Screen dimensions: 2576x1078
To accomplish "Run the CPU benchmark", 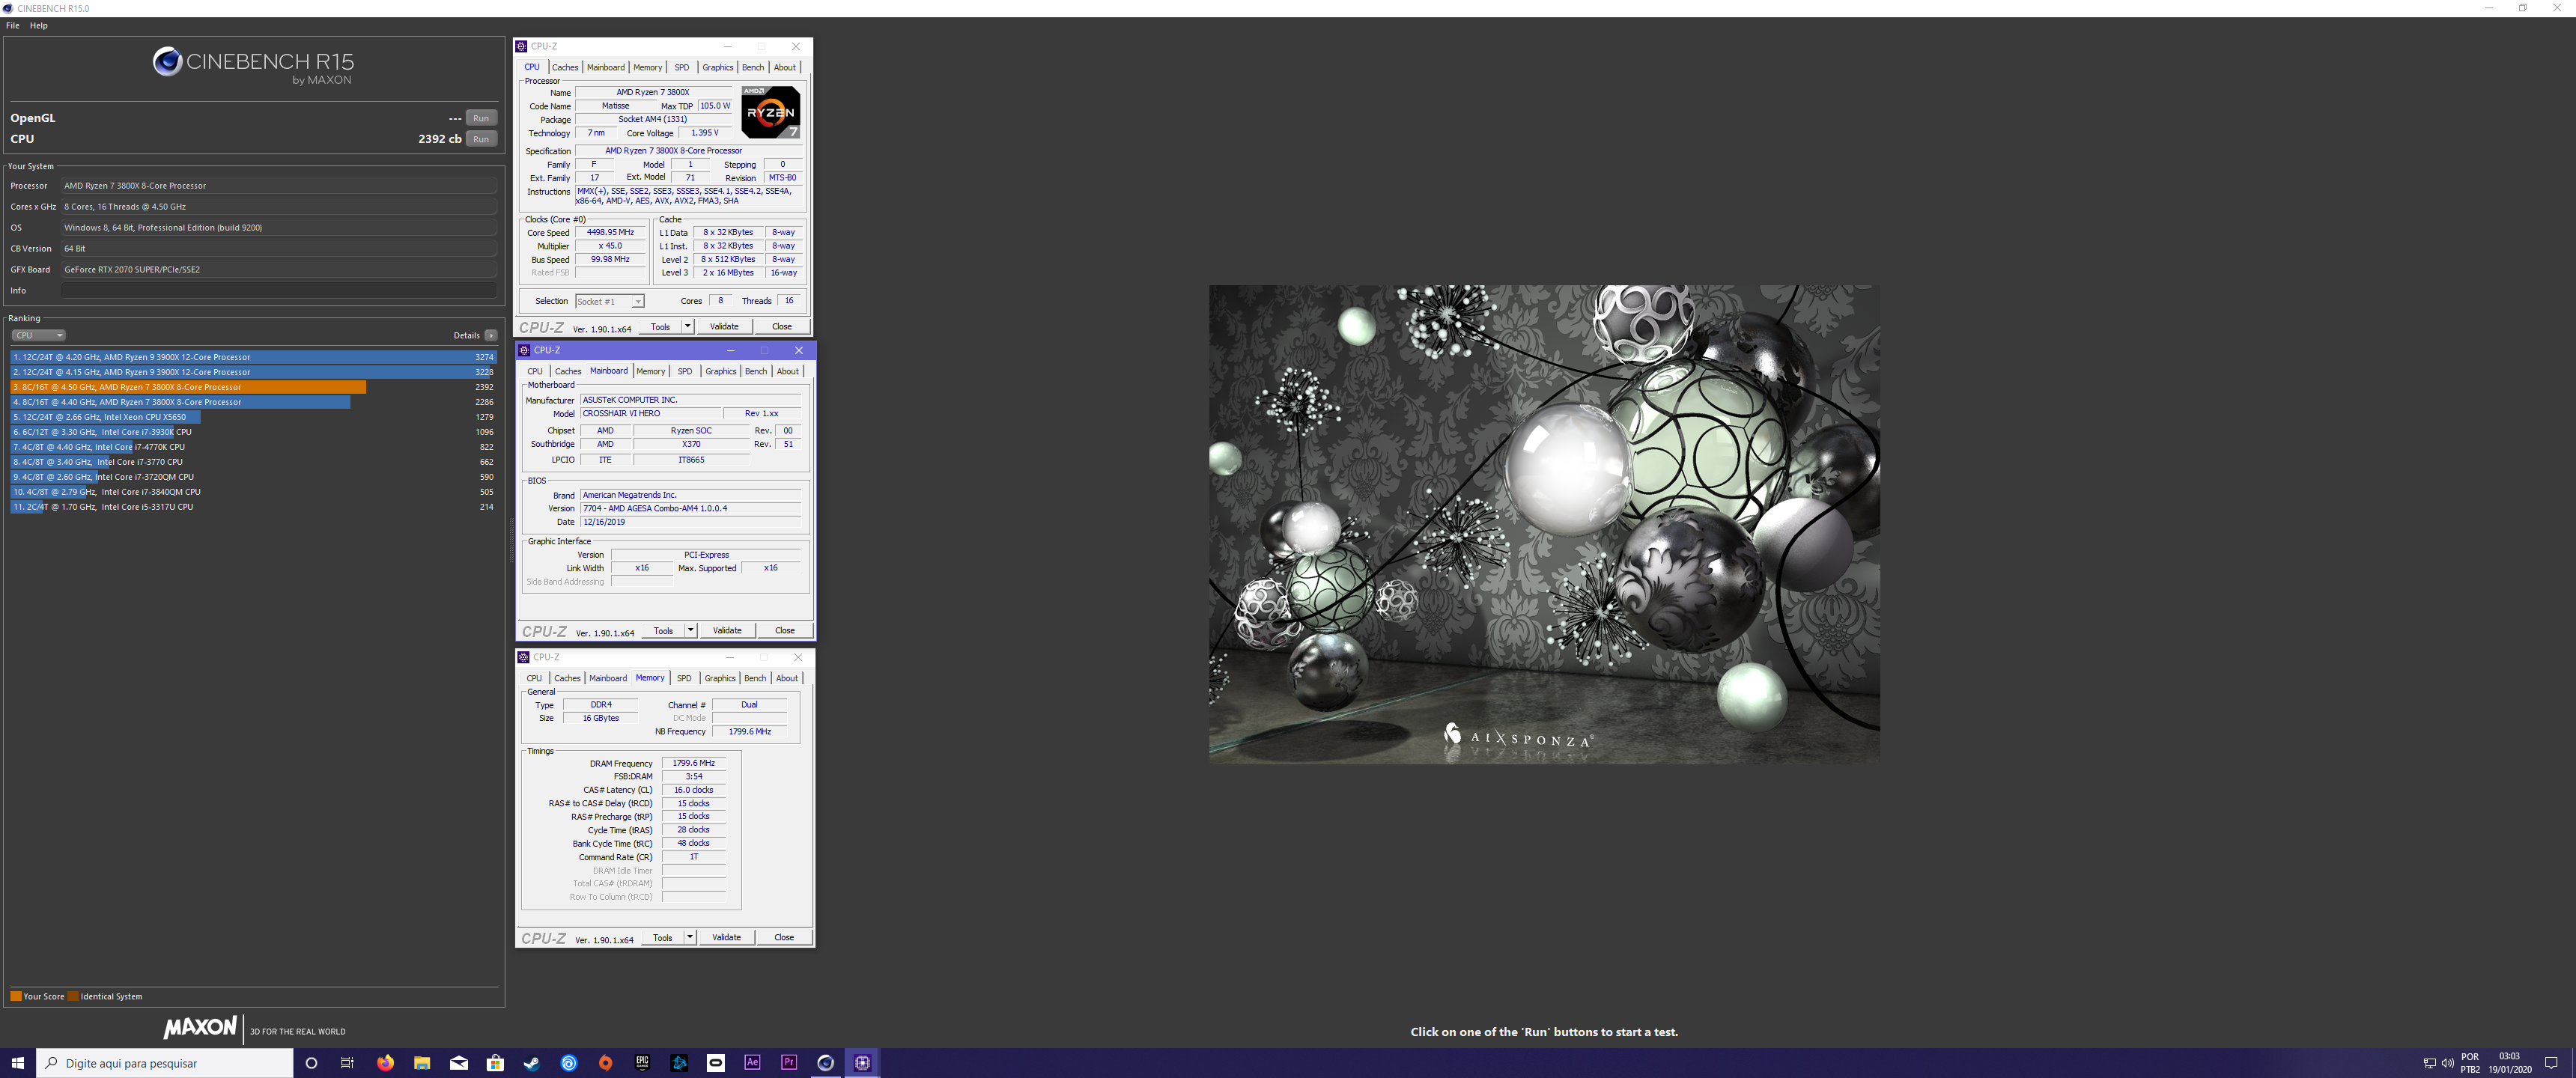I will [481, 139].
